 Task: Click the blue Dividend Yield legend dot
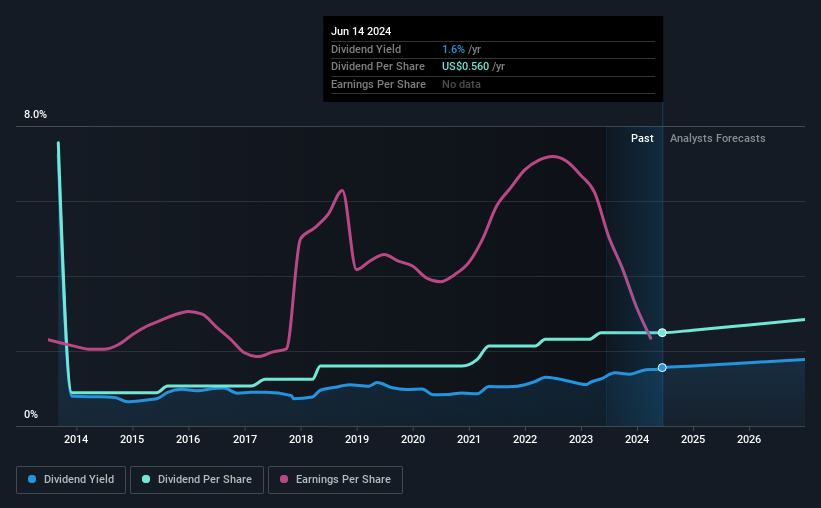[x=32, y=479]
